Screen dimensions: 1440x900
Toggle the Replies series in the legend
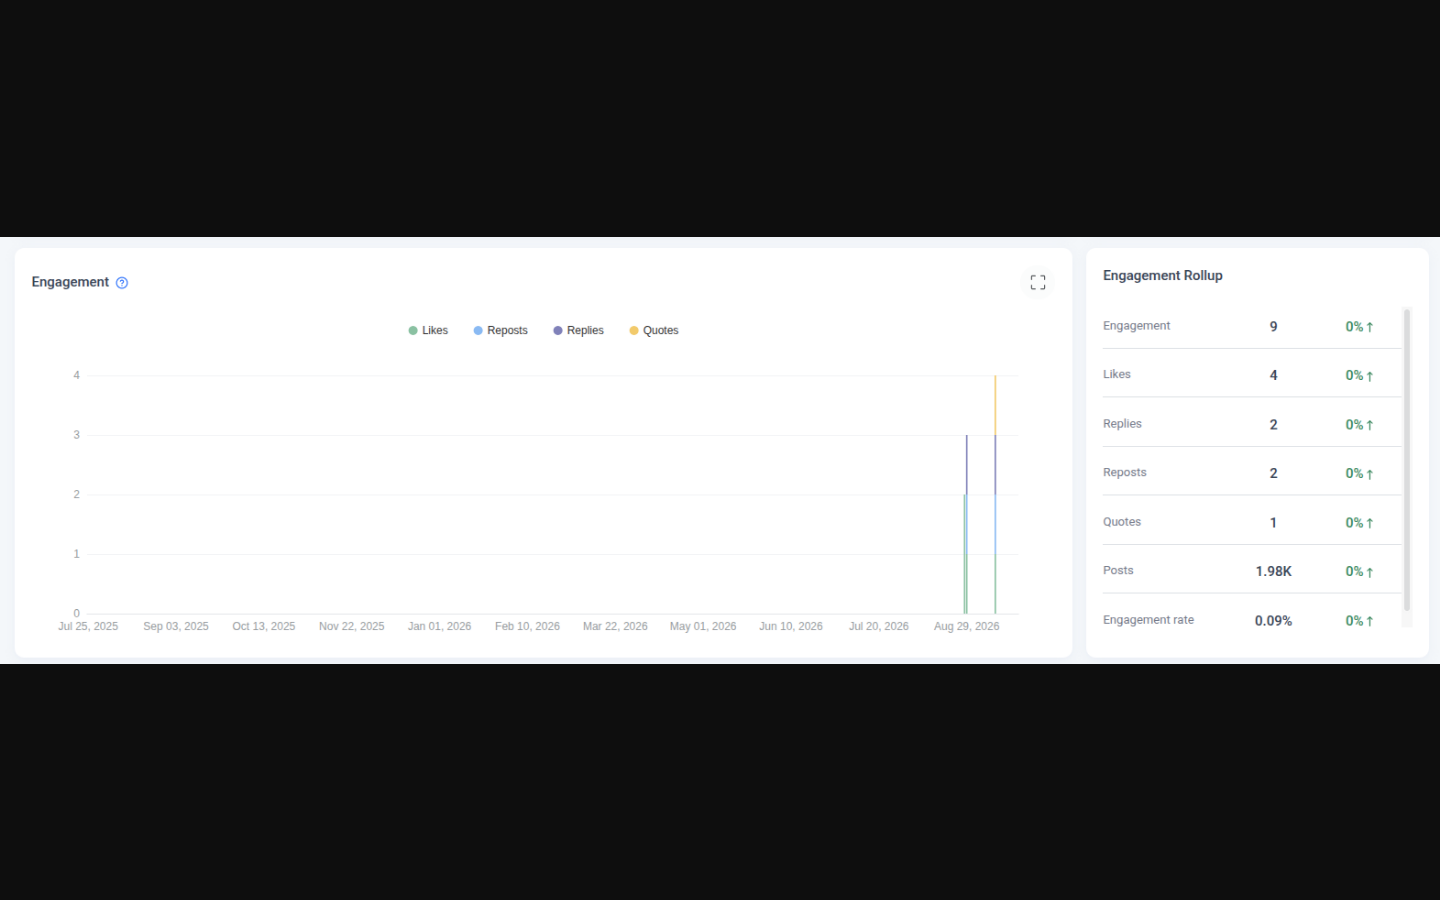pos(579,331)
